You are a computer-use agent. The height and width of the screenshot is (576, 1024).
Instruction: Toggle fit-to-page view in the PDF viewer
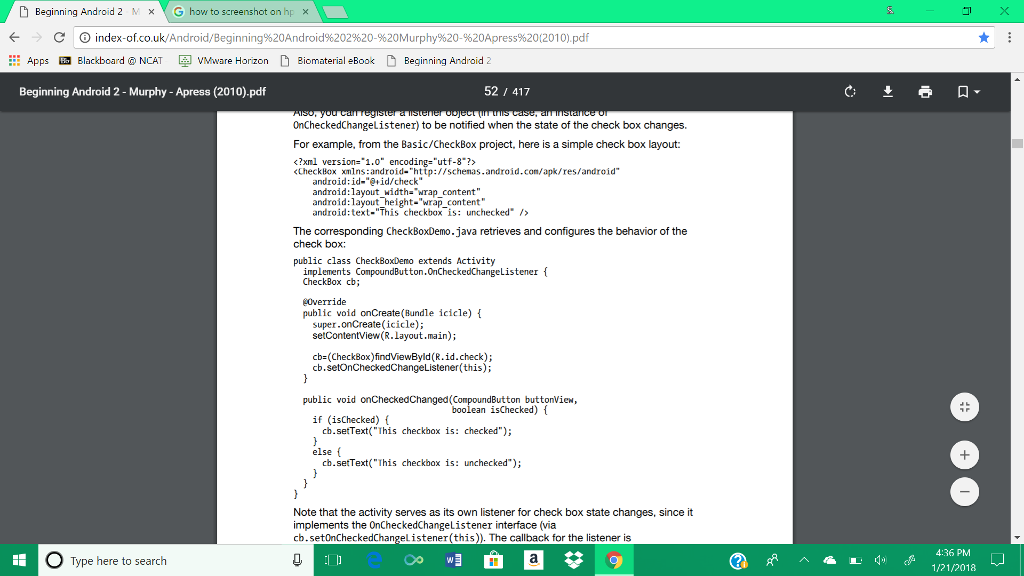point(964,407)
